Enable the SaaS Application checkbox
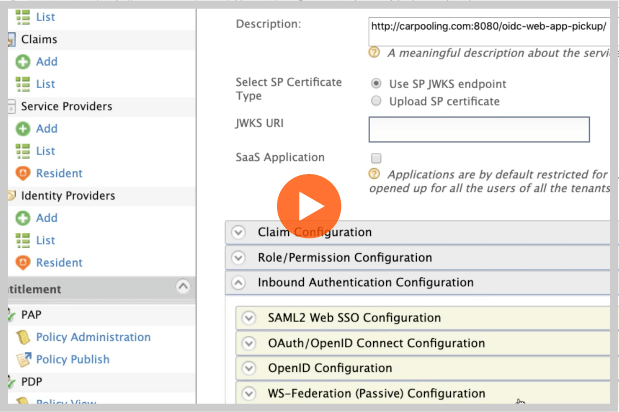This screenshot has width=619, height=412. coord(376,158)
